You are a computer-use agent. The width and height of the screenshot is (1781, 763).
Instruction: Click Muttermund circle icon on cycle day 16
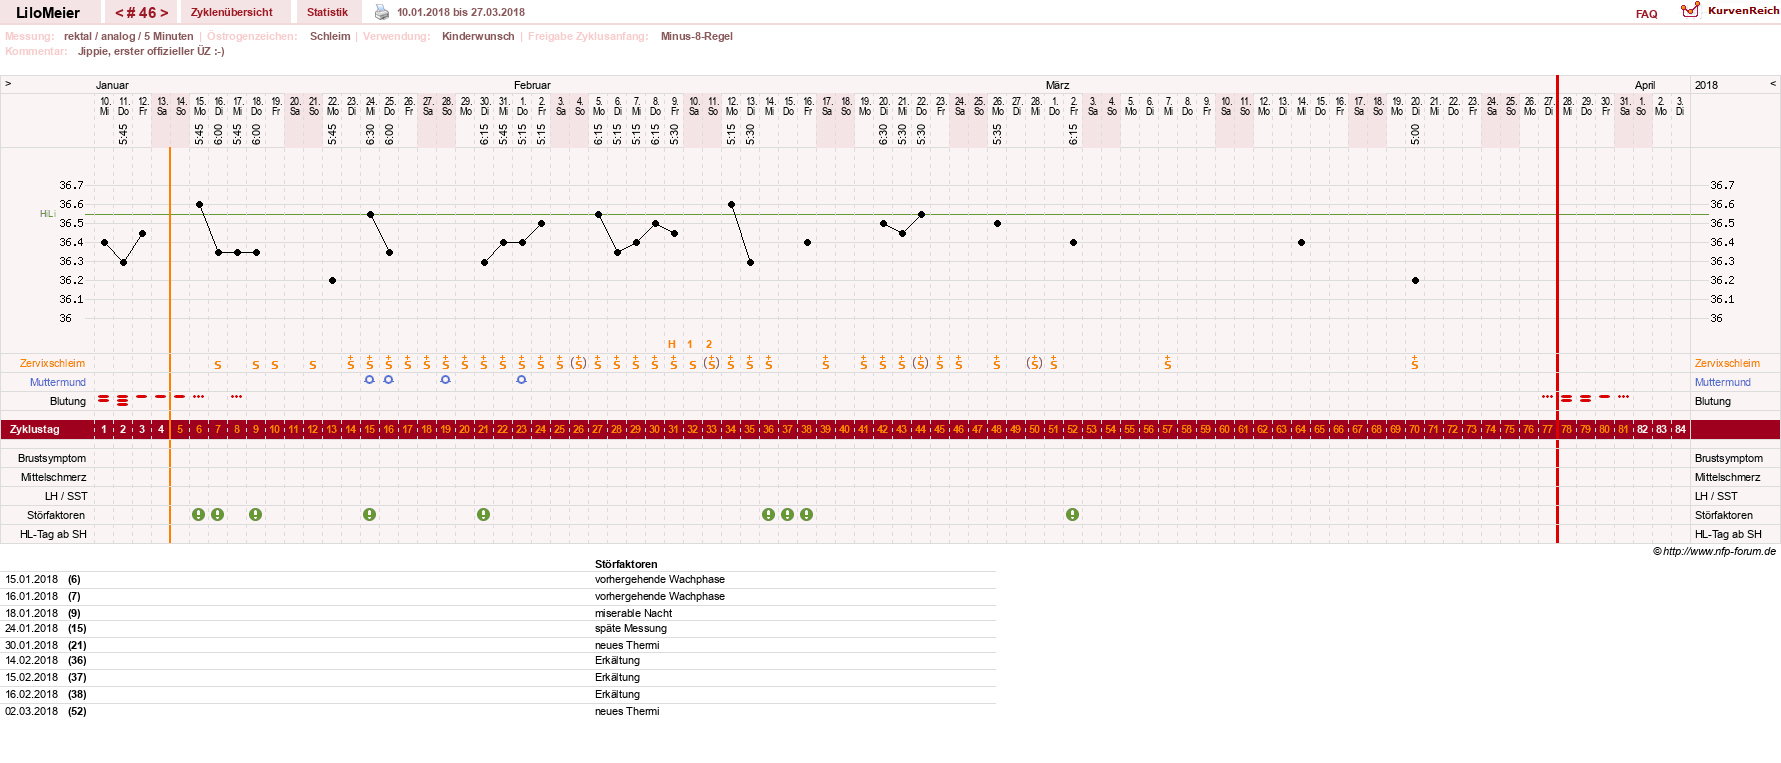click(x=389, y=380)
